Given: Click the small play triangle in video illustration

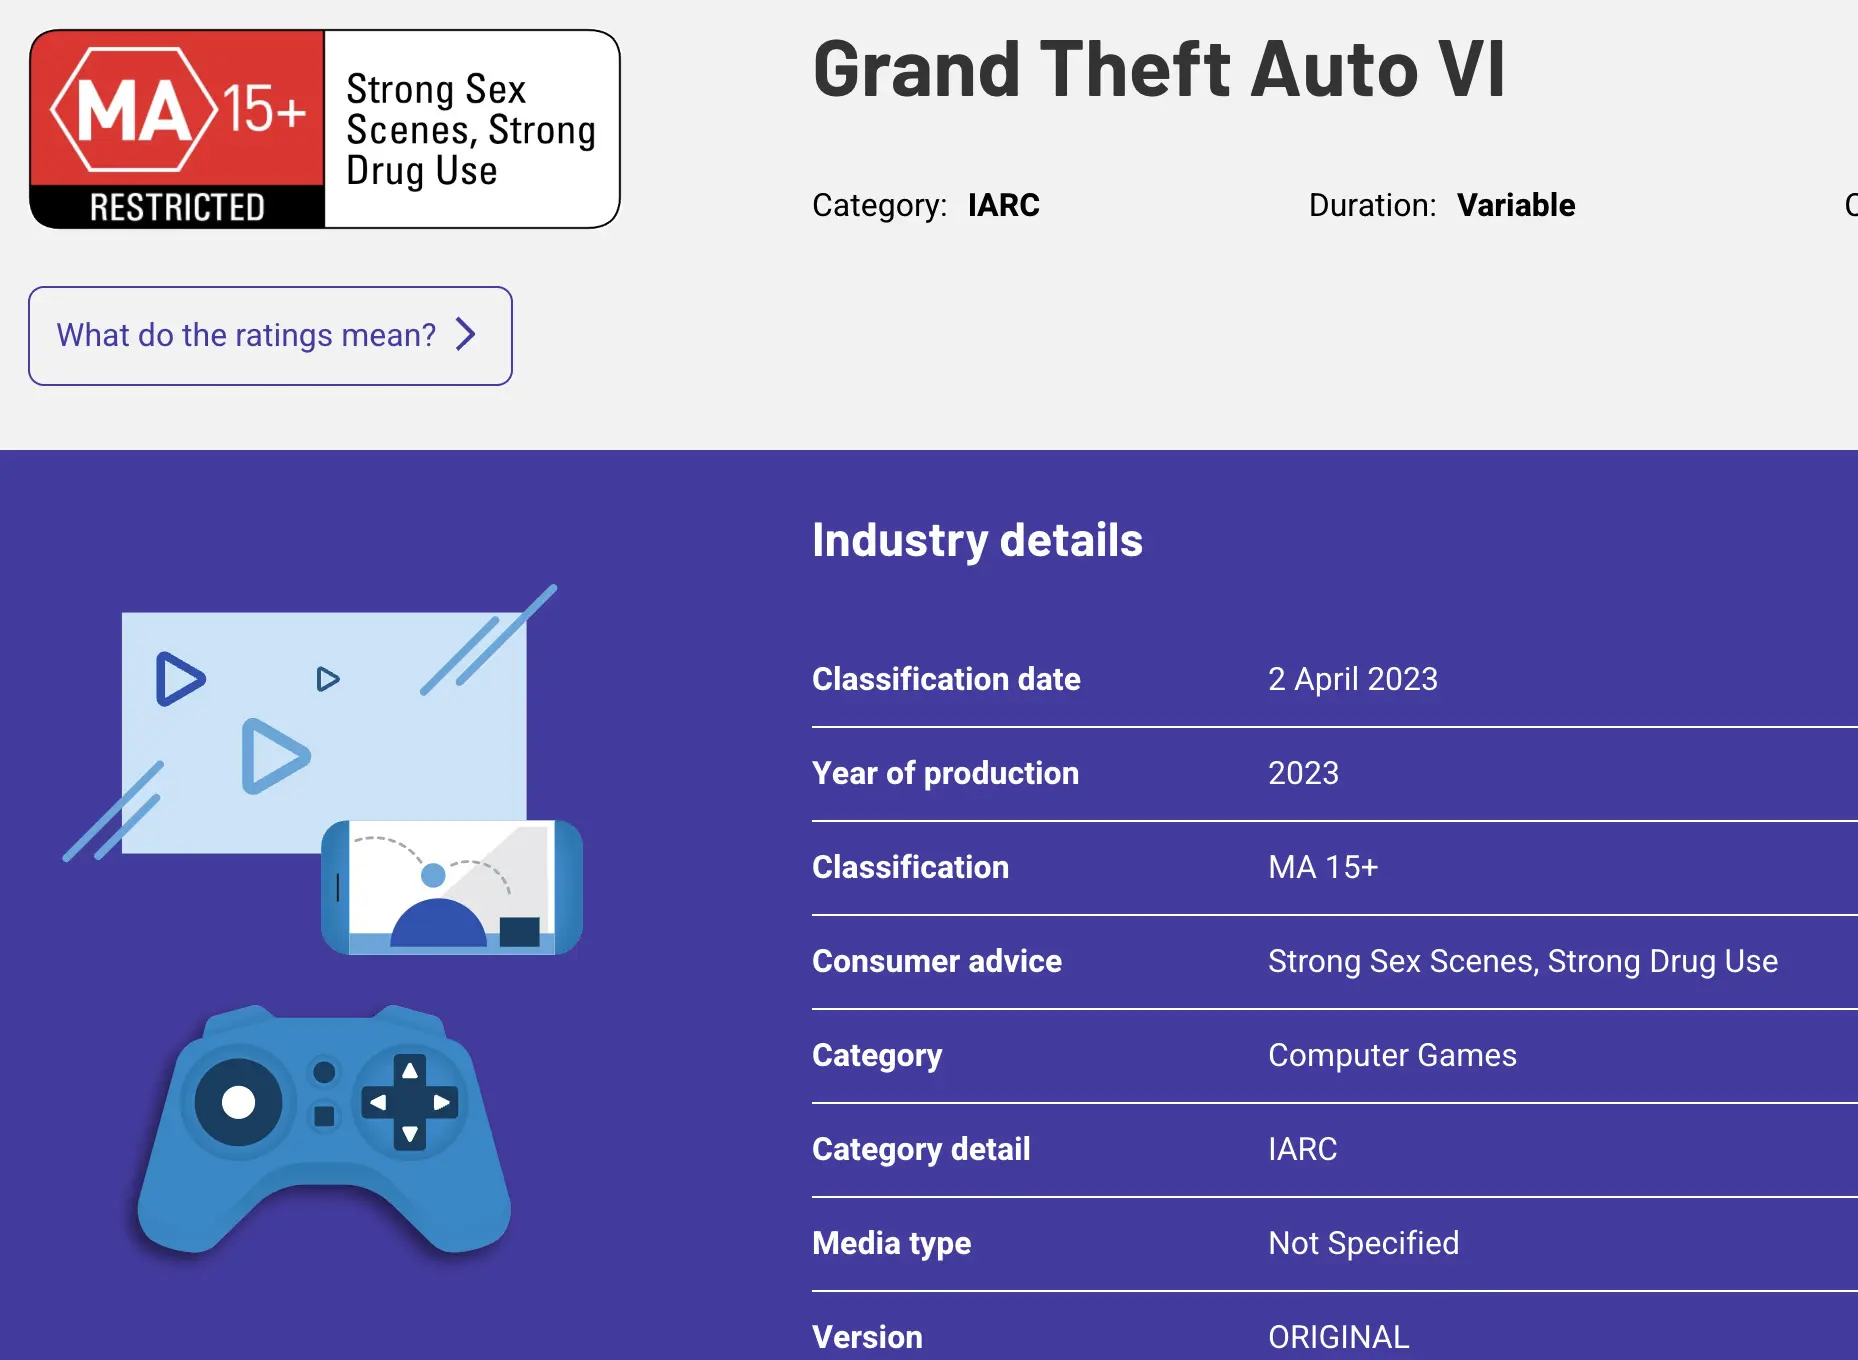Looking at the screenshot, I should click(328, 679).
